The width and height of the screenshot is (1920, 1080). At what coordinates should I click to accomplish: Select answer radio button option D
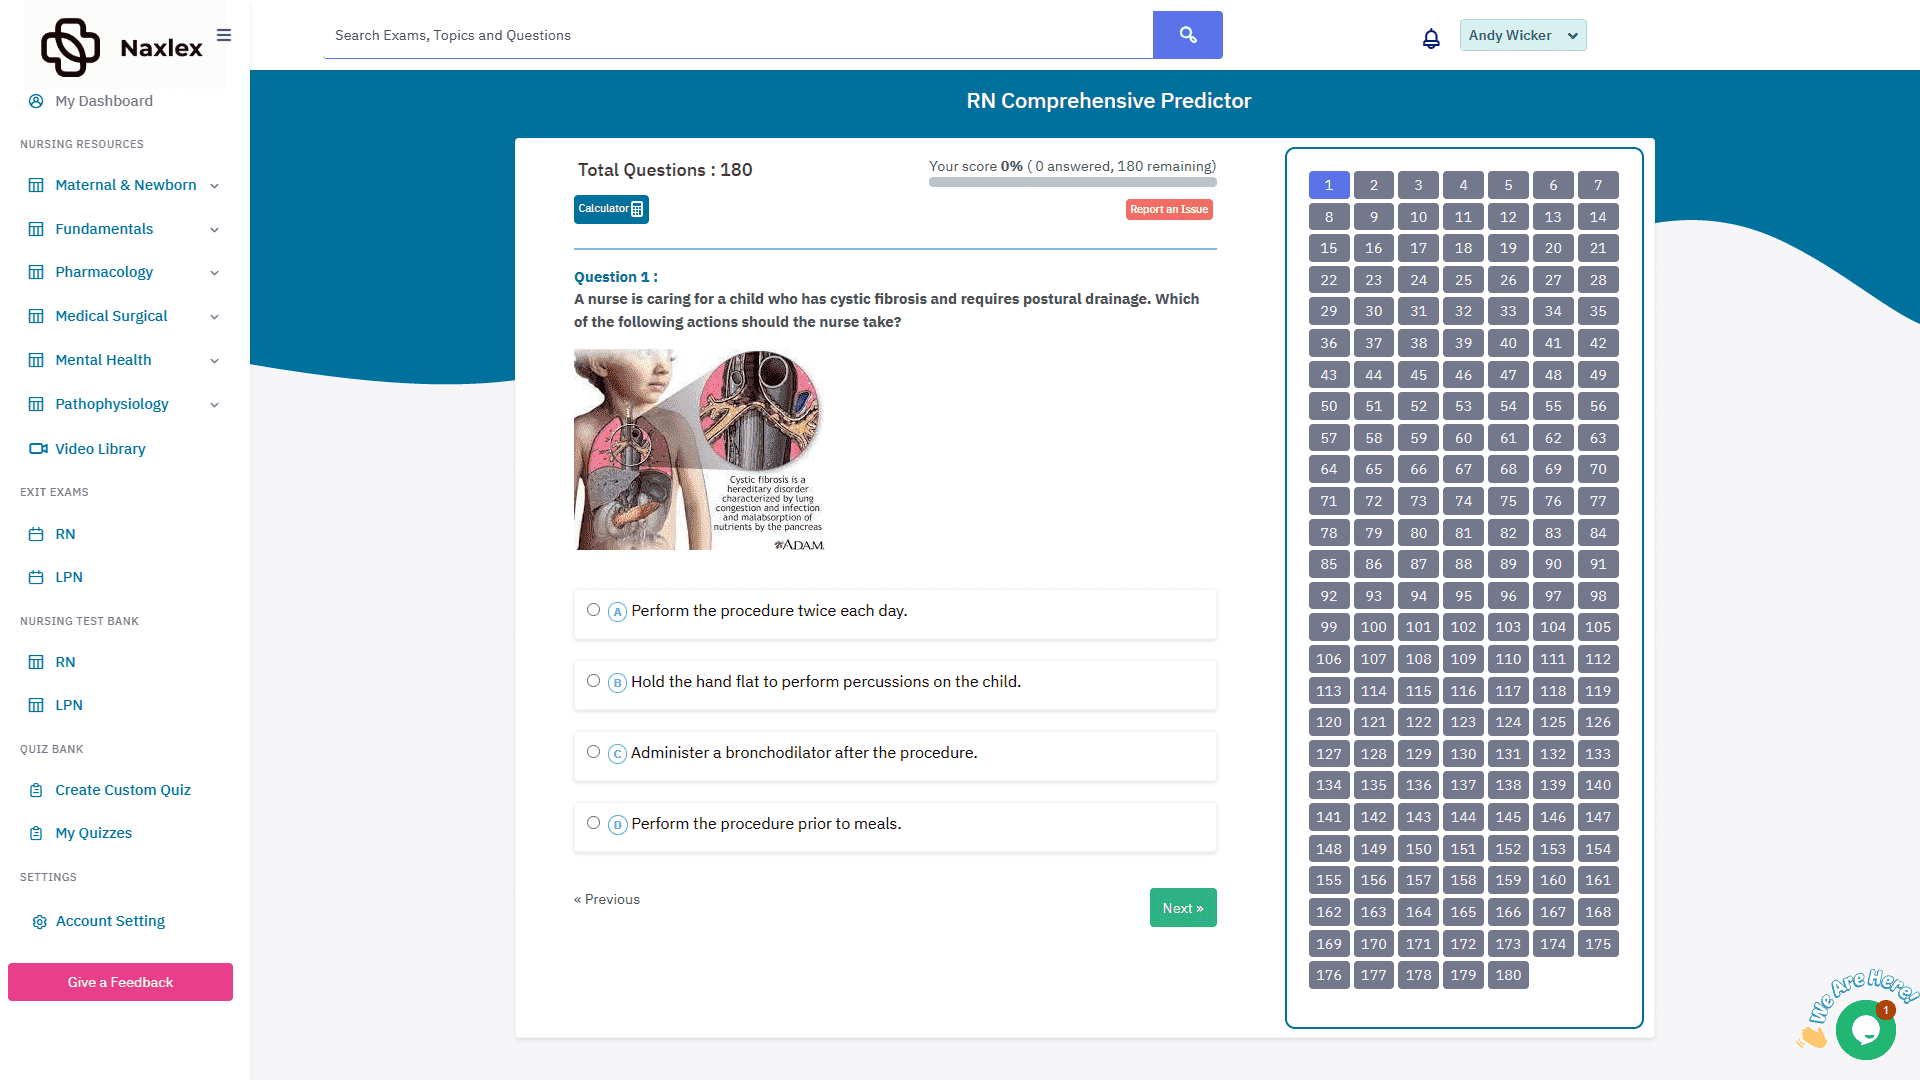pyautogui.click(x=593, y=823)
